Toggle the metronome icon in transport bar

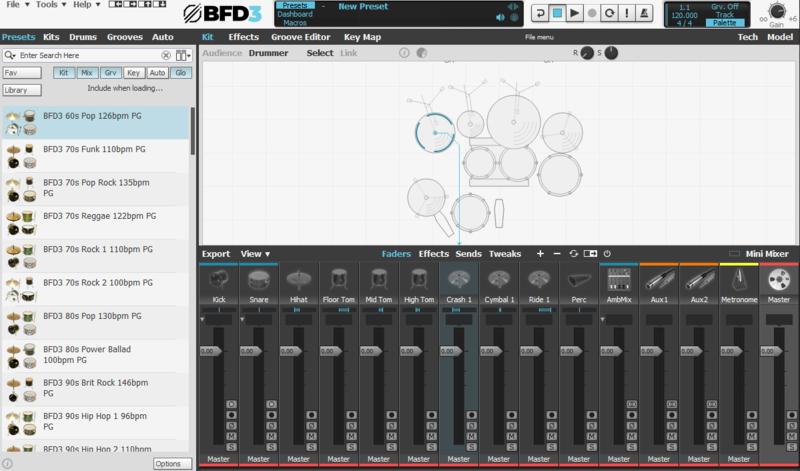point(645,13)
